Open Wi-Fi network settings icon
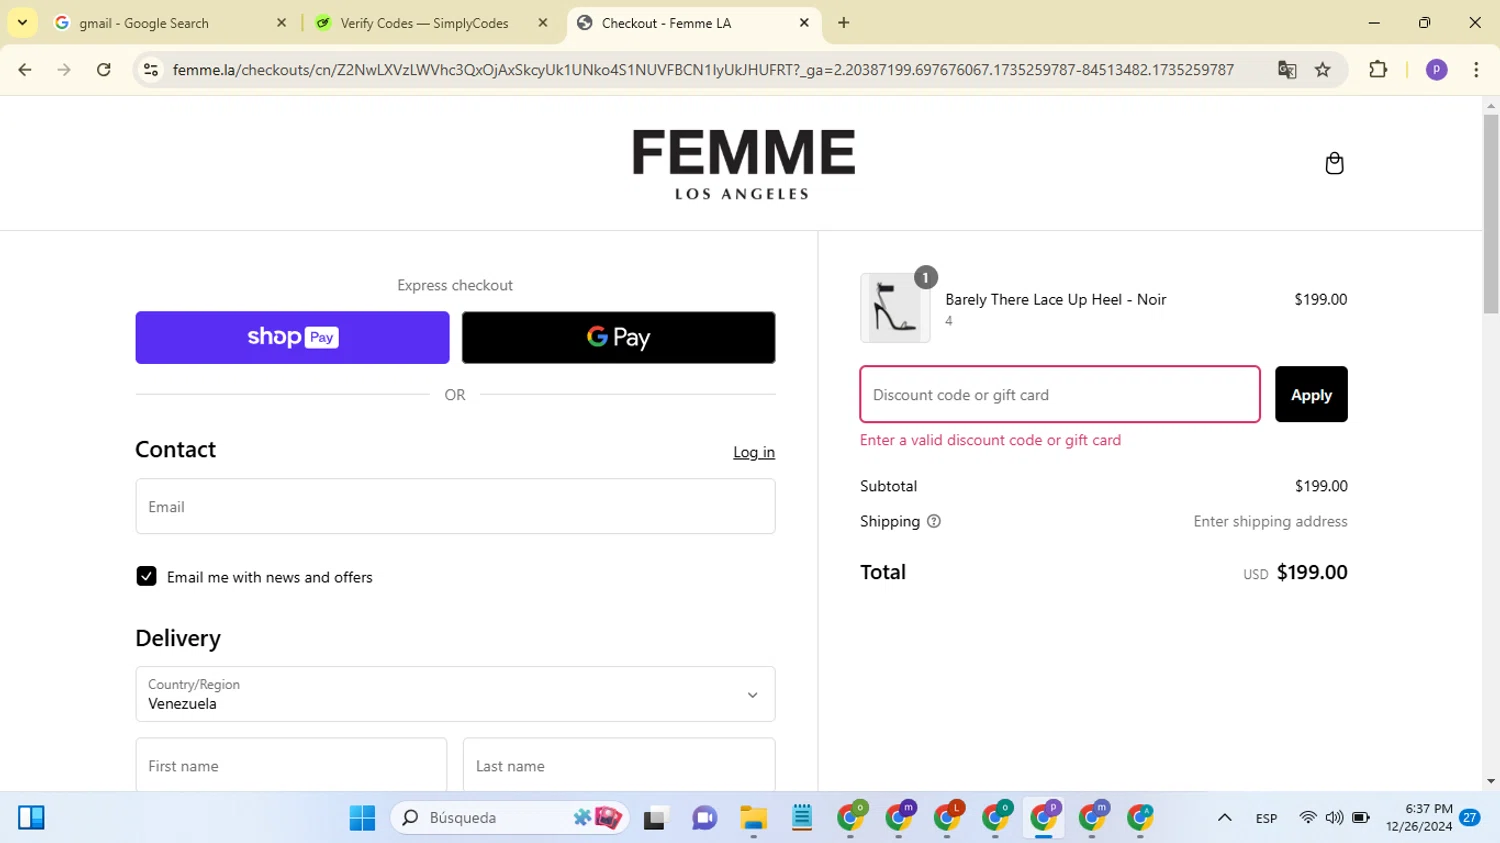The image size is (1500, 843). point(1308,818)
